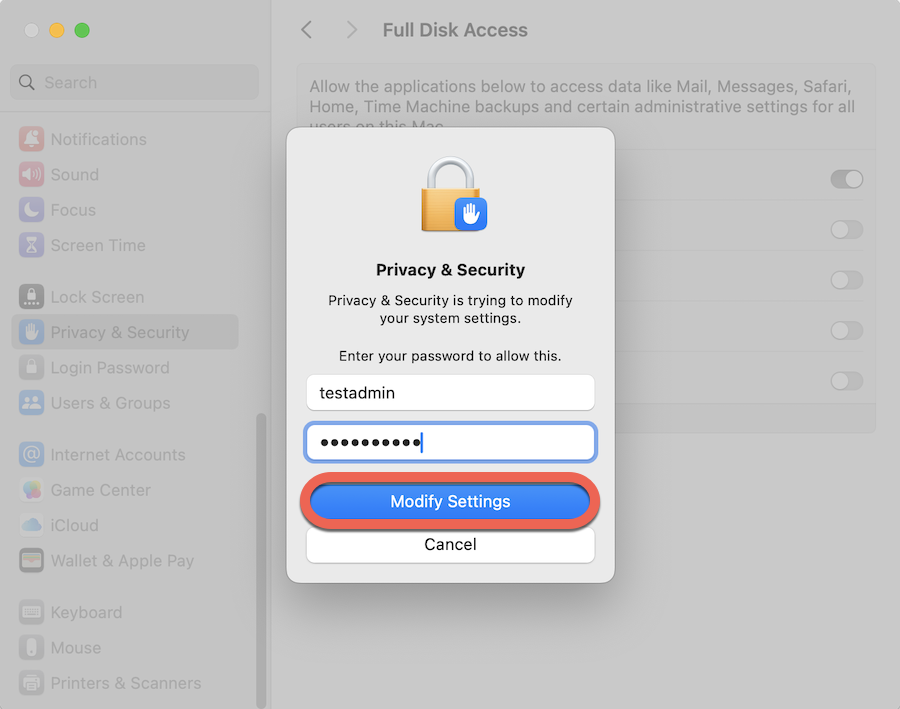Click the sidebar Search field
This screenshot has width=900, height=709.
pyautogui.click(x=134, y=82)
